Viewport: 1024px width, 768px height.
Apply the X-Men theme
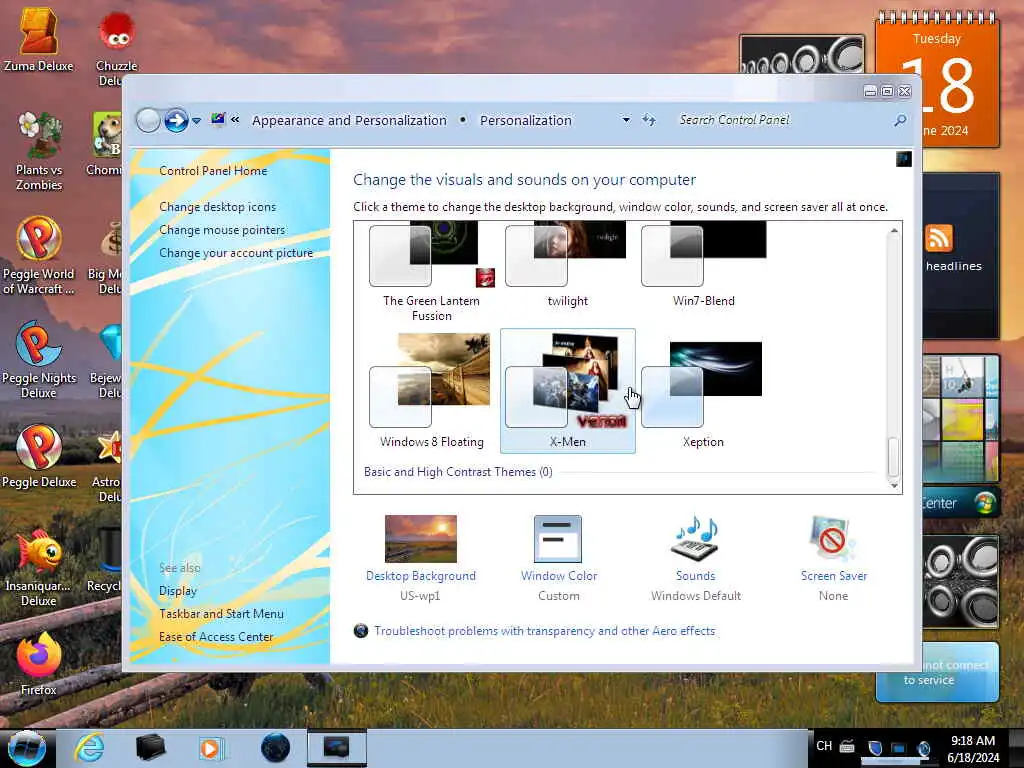pos(568,391)
